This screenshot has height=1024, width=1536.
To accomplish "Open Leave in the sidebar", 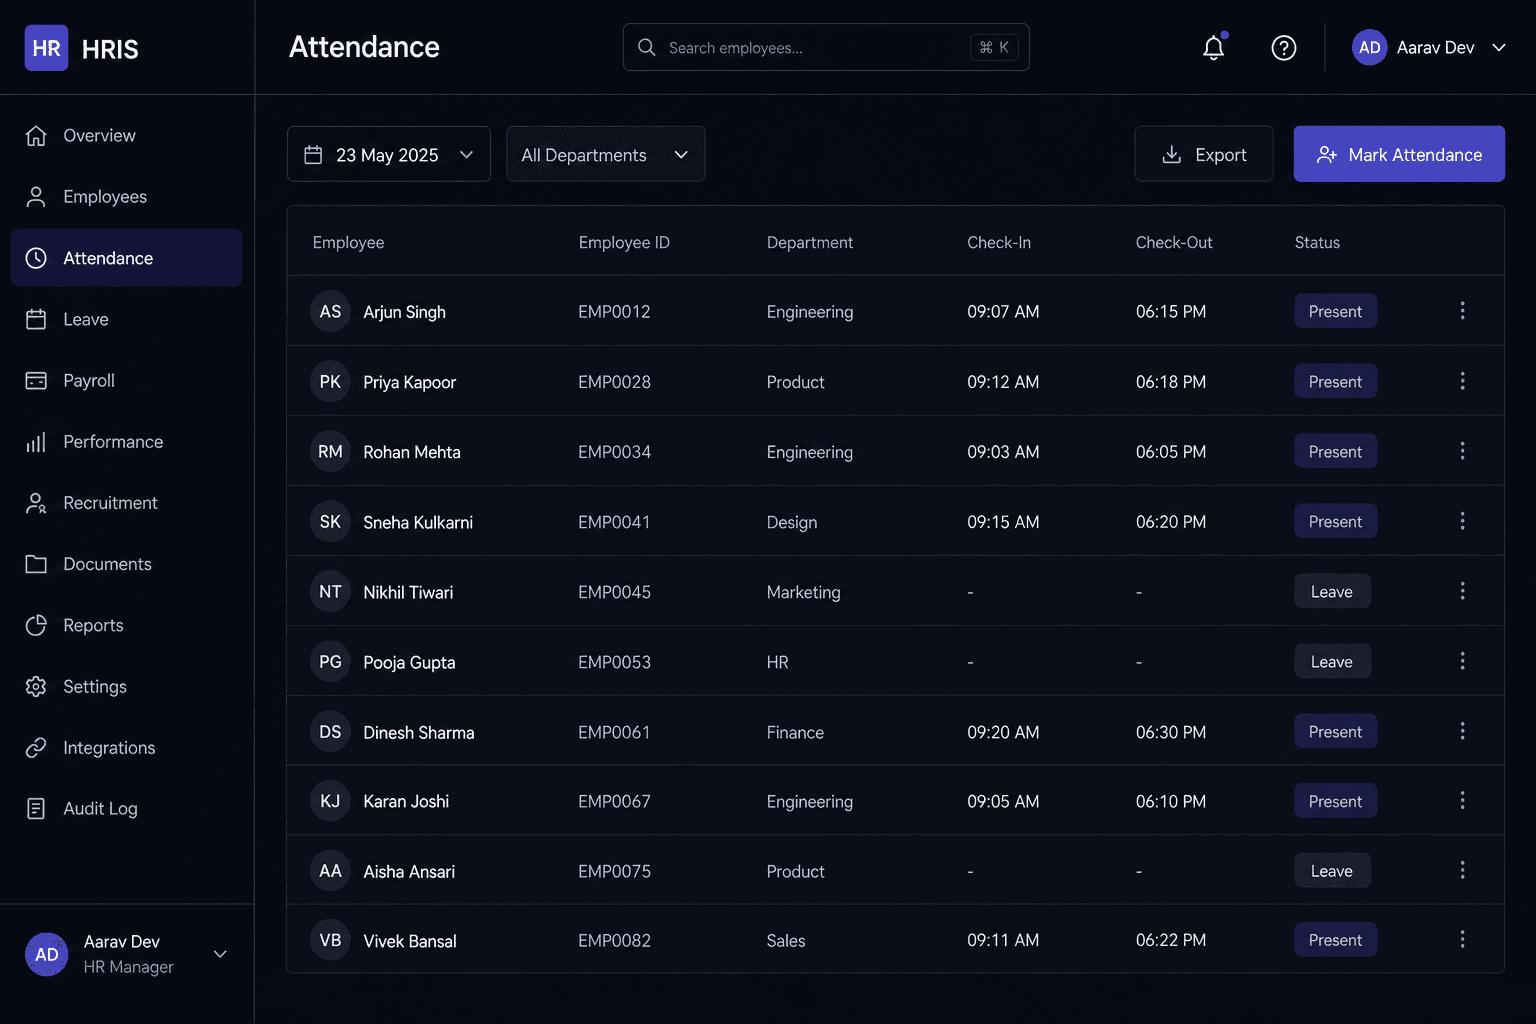I will click(127, 319).
